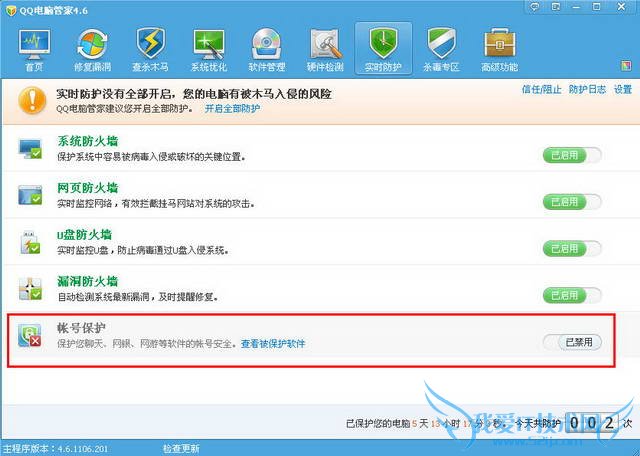640x456 pixels.
Task: Click the 漏洞防火墙 heading
Action: pos(88,281)
